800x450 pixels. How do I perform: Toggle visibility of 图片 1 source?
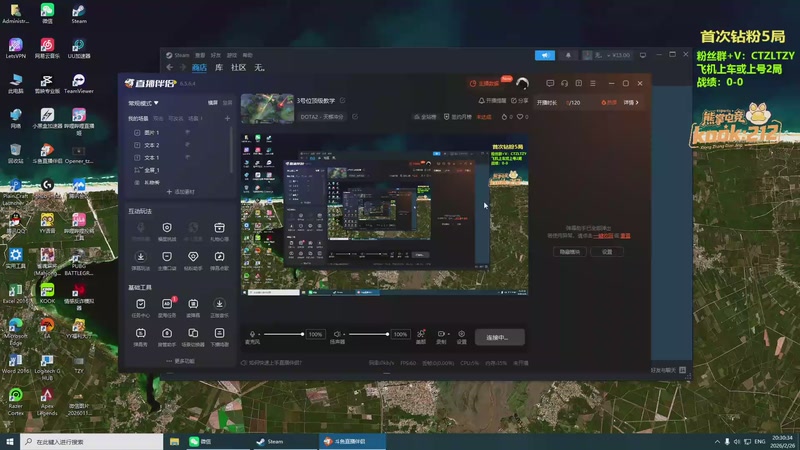tap(187, 133)
